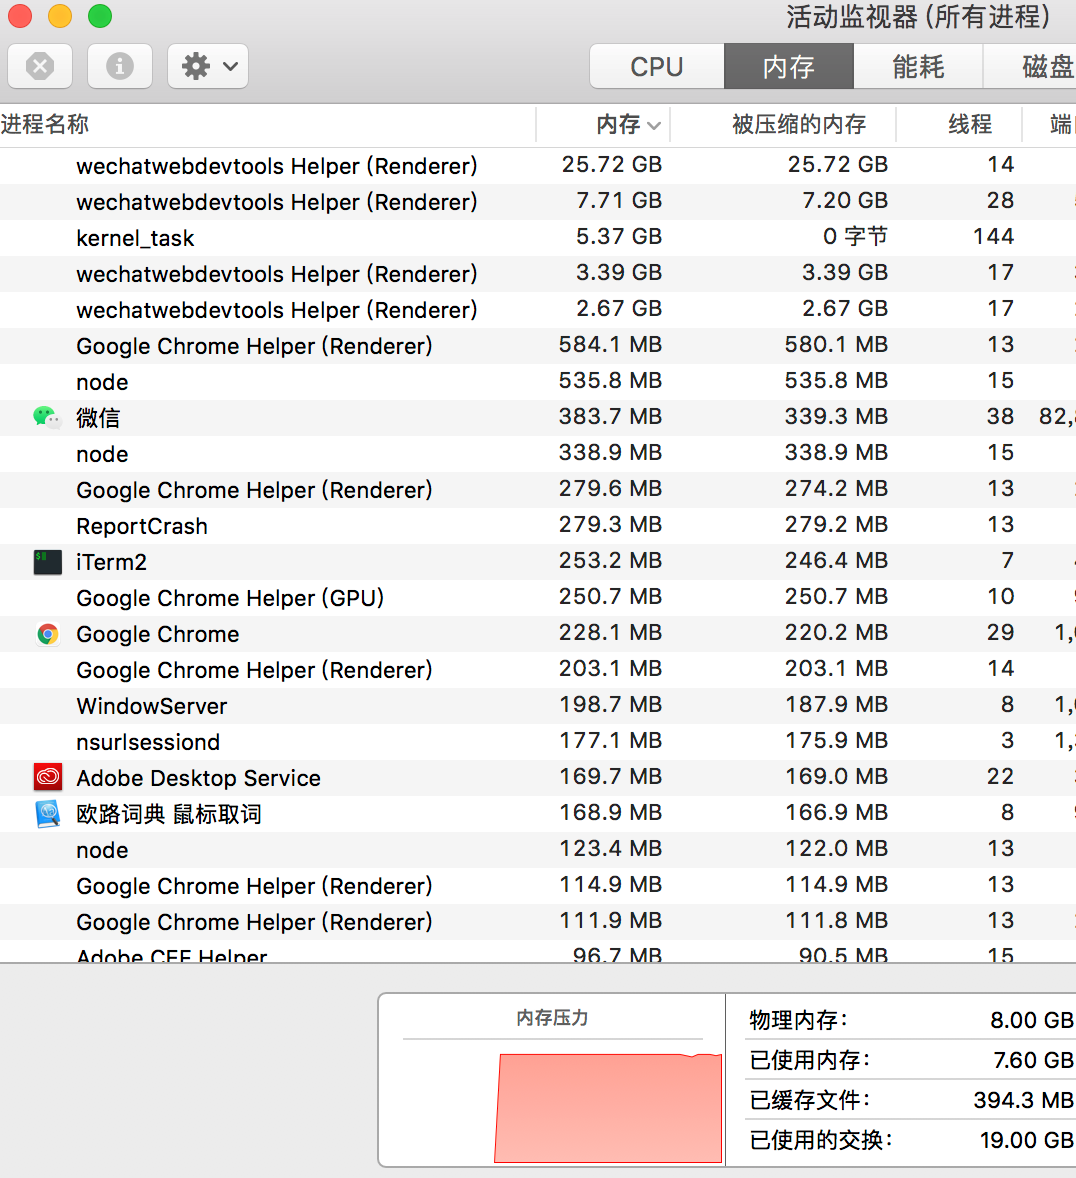
Task: Click the 已使用的交换 19.00 GB value
Action: [x=1026, y=1140]
